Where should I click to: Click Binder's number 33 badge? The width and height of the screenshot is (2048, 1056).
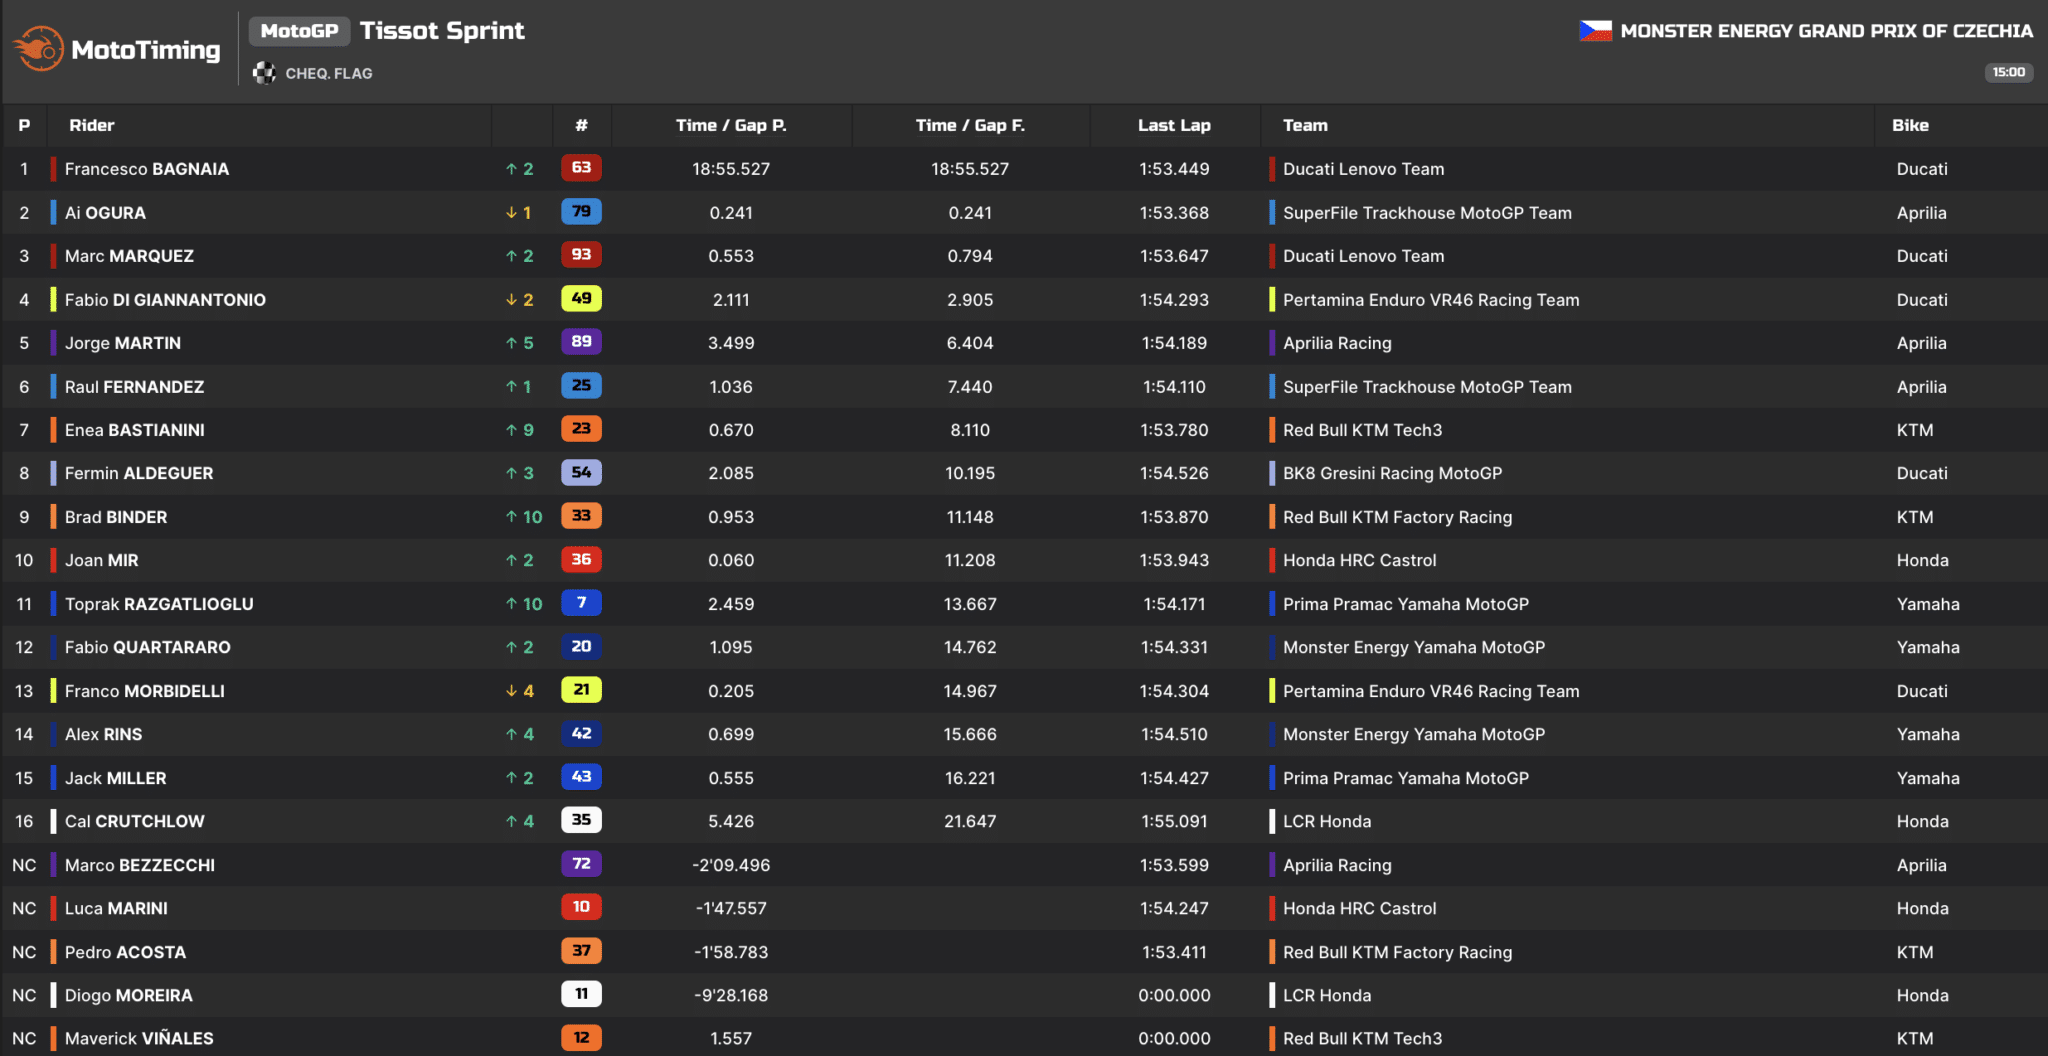point(581,516)
